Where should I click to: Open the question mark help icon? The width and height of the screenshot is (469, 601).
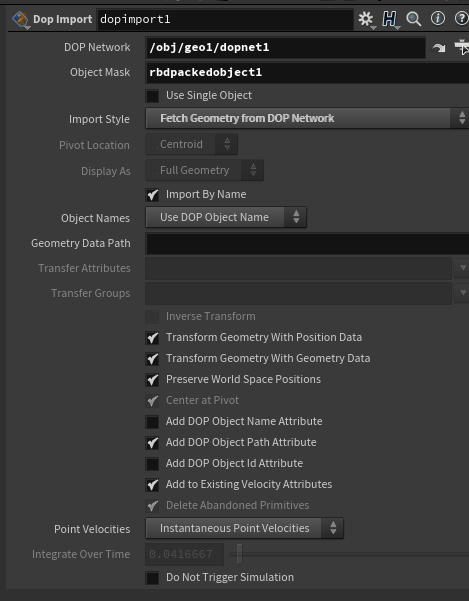click(x=461, y=18)
